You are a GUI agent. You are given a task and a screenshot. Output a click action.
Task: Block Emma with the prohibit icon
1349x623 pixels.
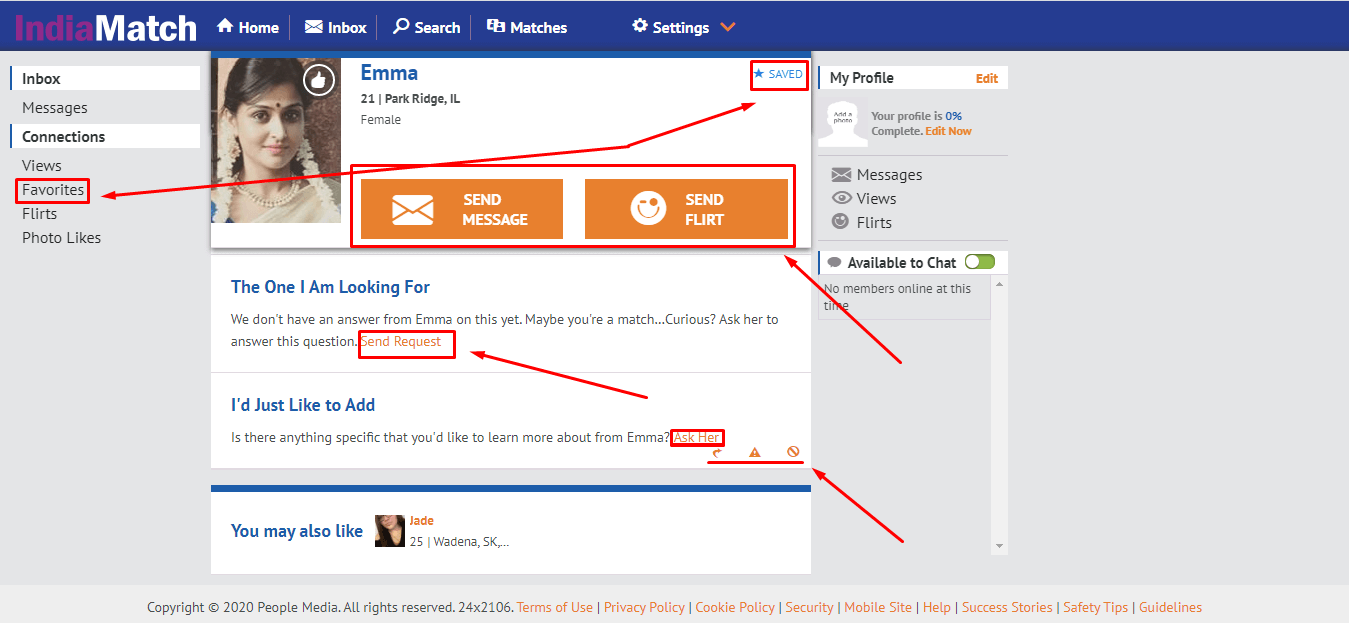point(793,452)
